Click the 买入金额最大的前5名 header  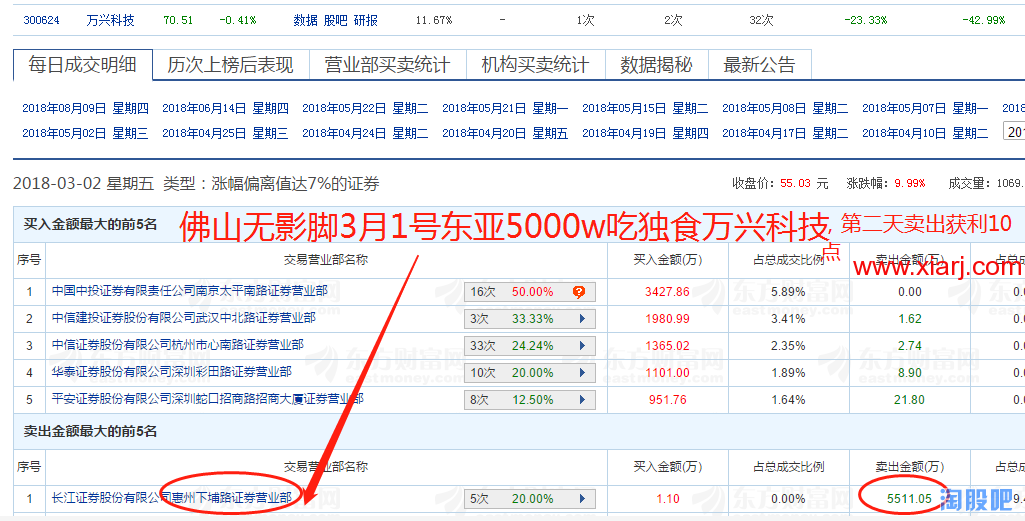[90, 225]
